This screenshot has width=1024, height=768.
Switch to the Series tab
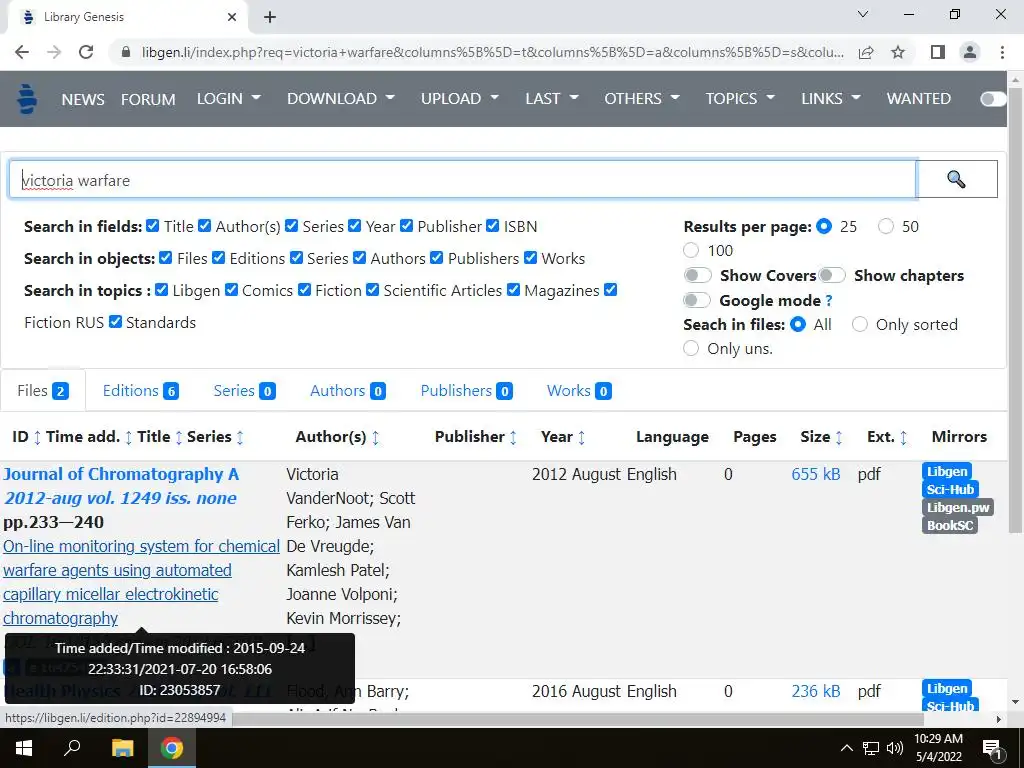[x=244, y=391]
